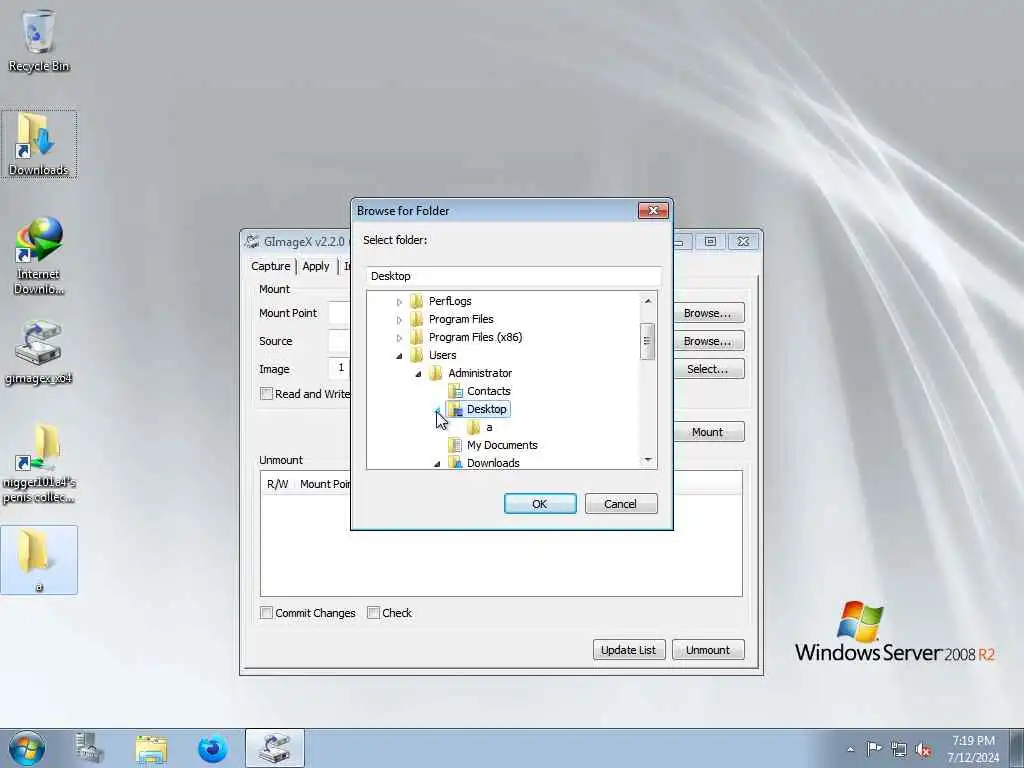Cancel the Browse for Folder dialog
This screenshot has width=1024, height=768.
pyautogui.click(x=620, y=504)
